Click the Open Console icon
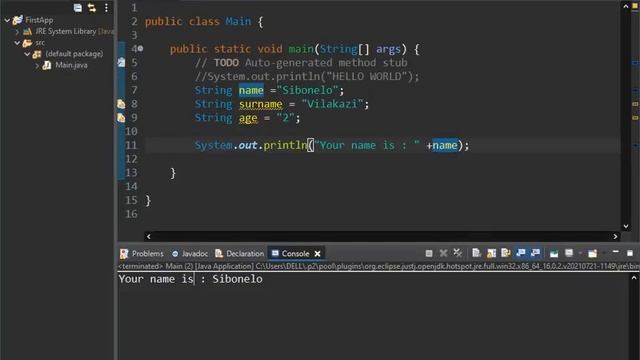The height and width of the screenshot is (360, 640). coord(592,253)
